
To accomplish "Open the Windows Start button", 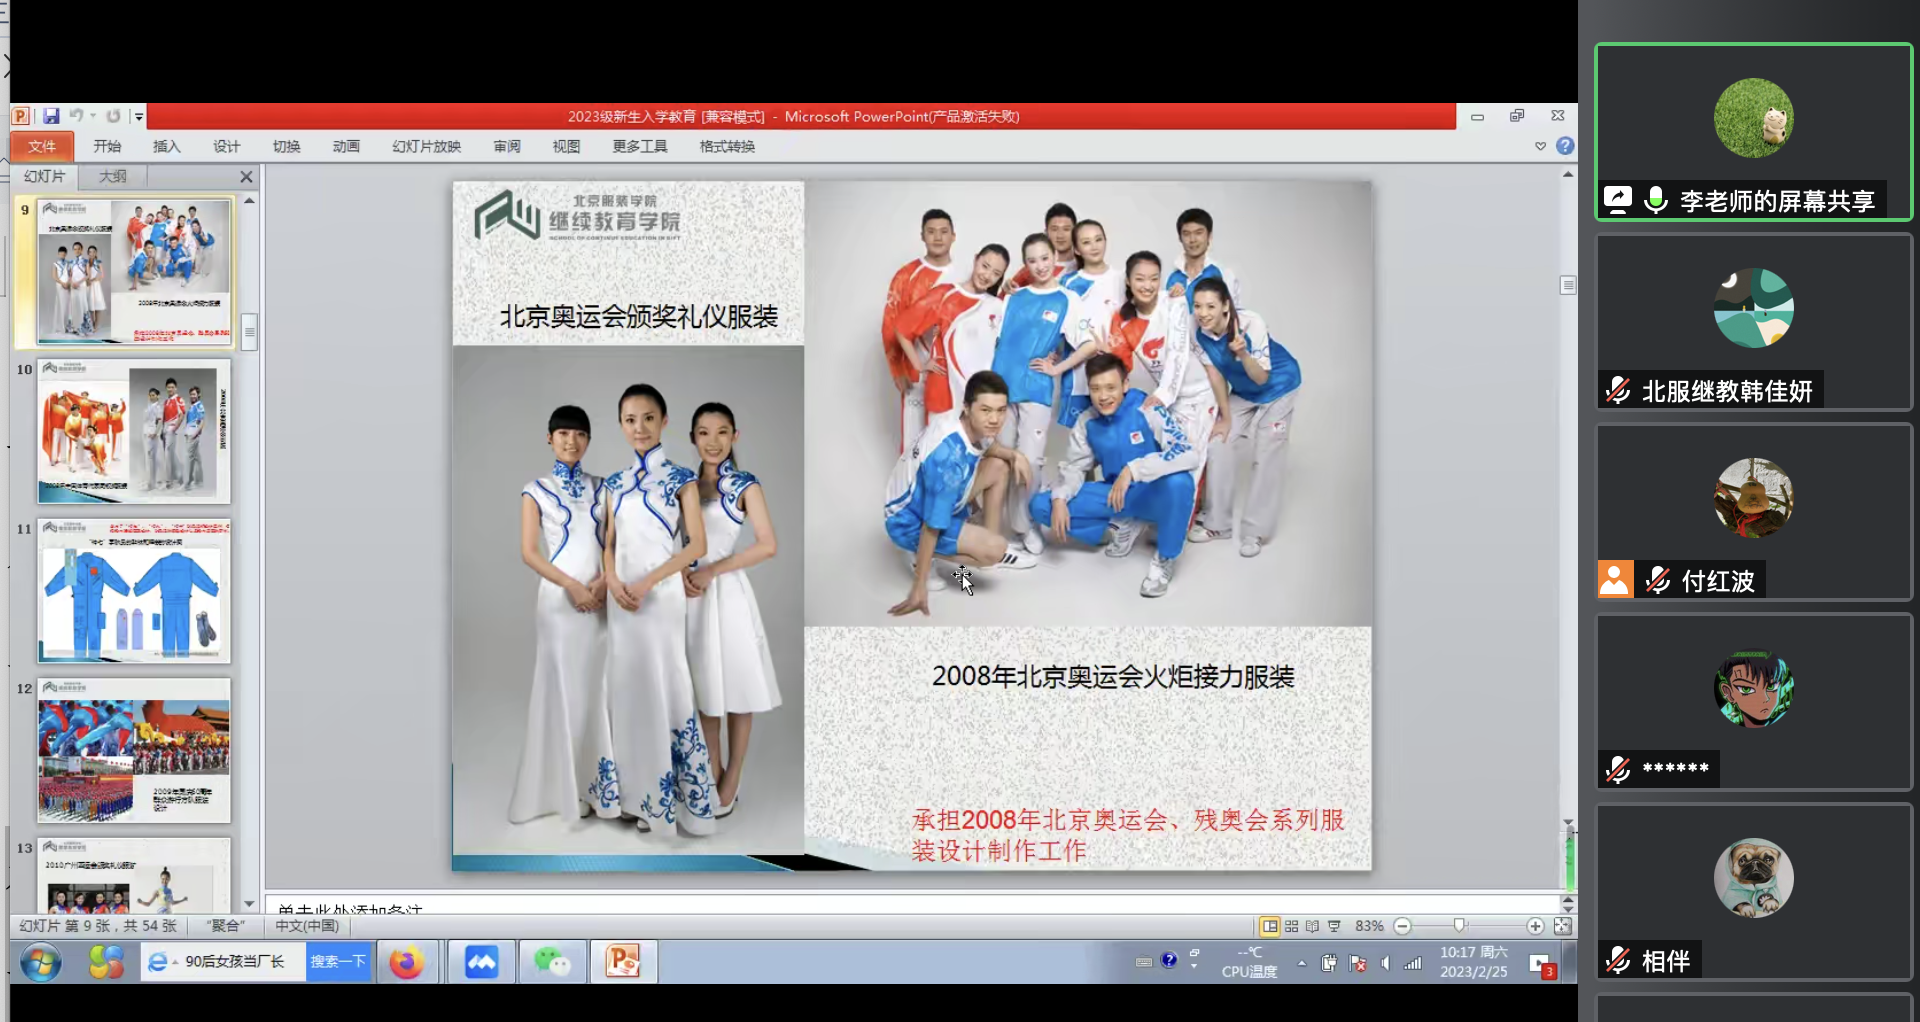I will (x=41, y=962).
